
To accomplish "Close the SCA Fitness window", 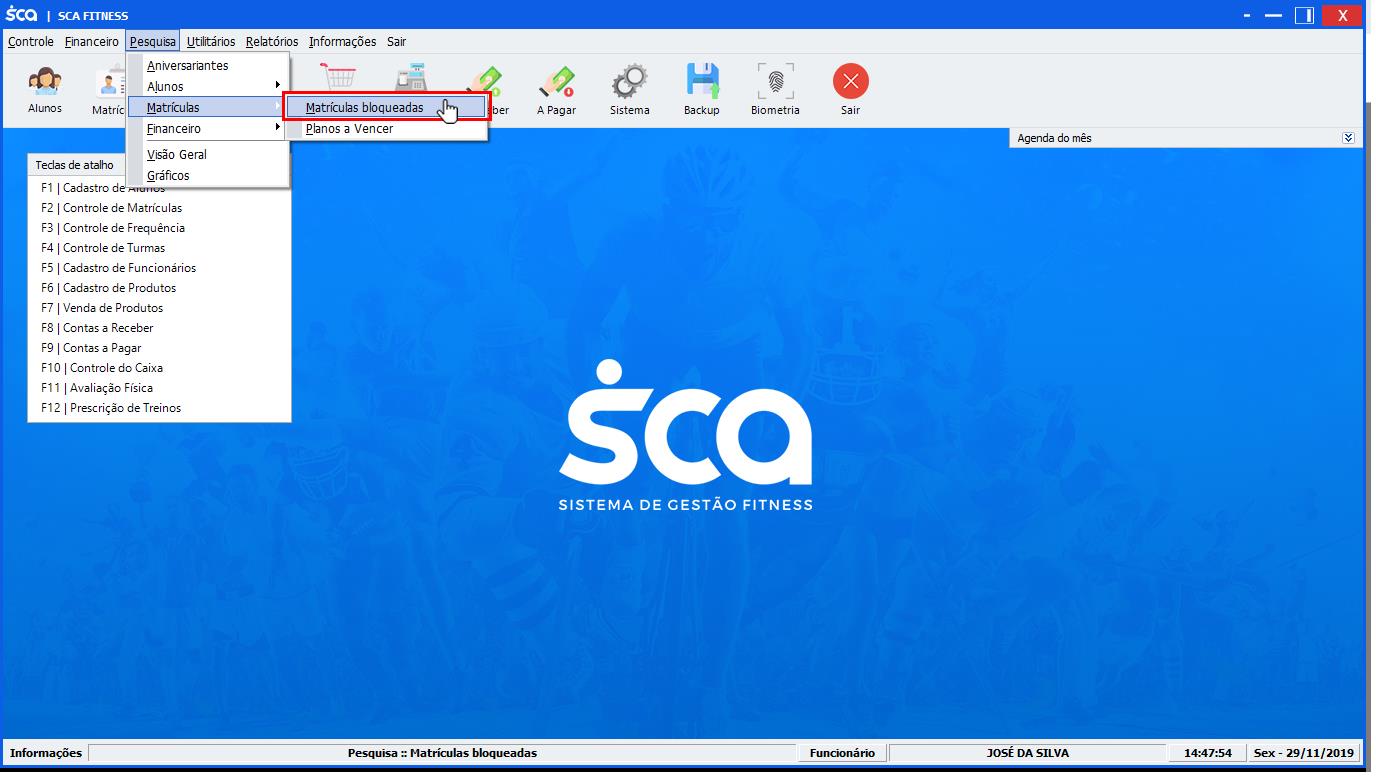I will (1343, 15).
